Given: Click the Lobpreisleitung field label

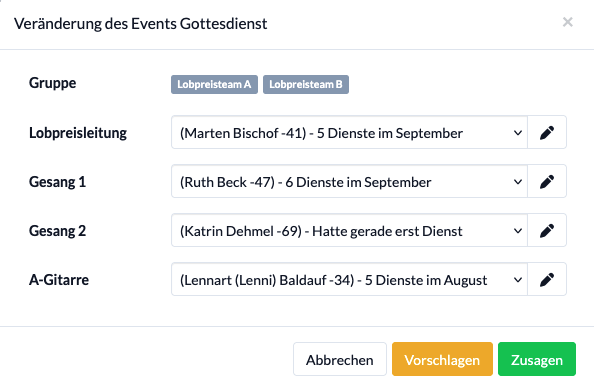Looking at the screenshot, I should 78,133.
